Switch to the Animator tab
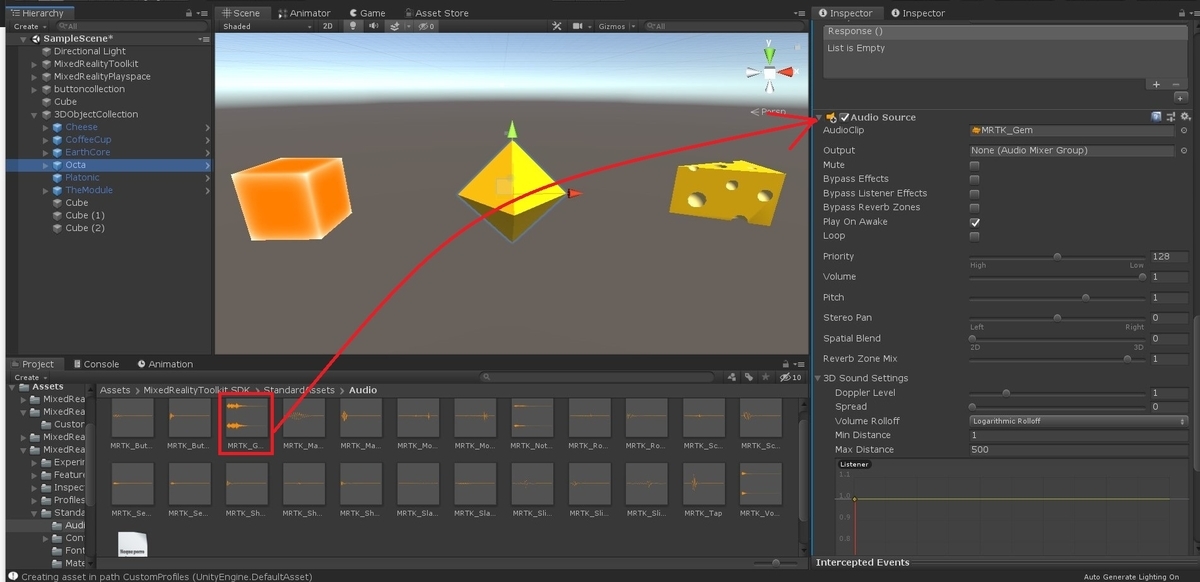Image resolution: width=1200 pixels, height=582 pixels. click(x=305, y=13)
